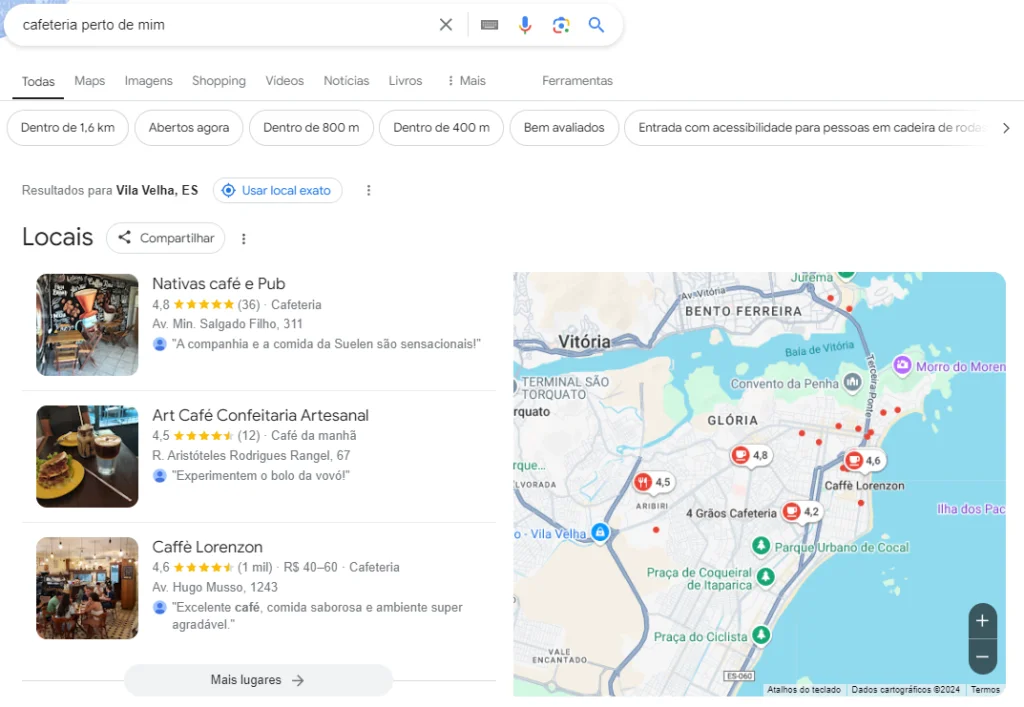Open the Art Café Confeitaria Artesanal listing
This screenshot has height=707, width=1024.
click(x=261, y=415)
